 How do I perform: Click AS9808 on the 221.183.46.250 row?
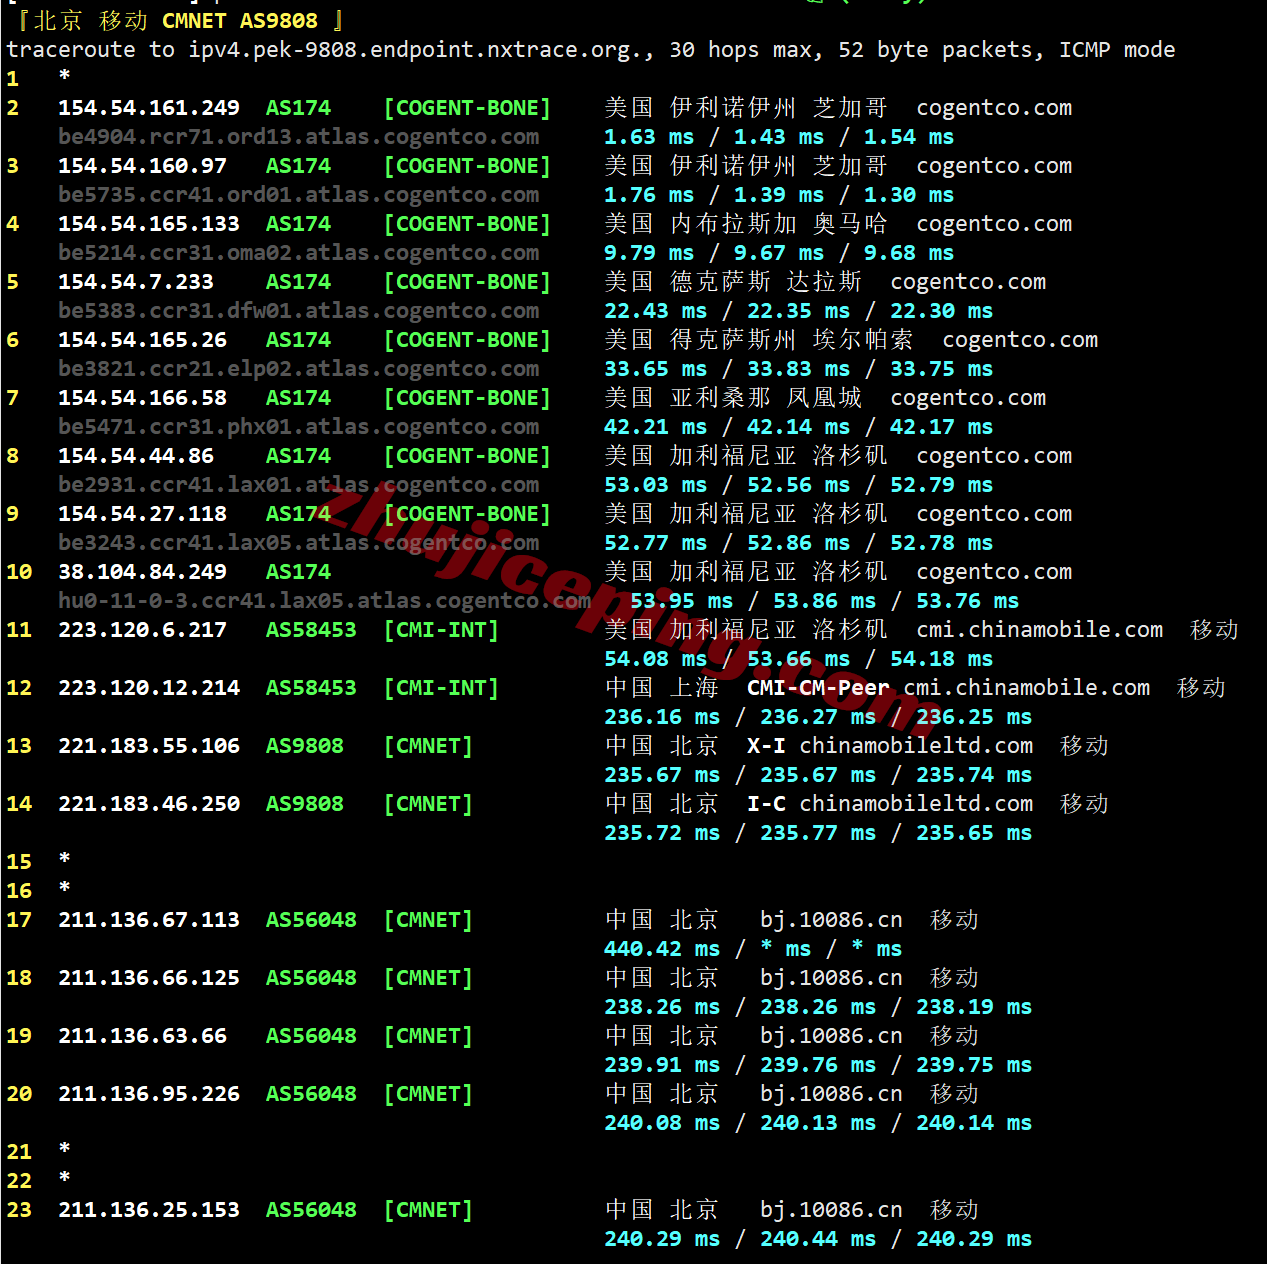pyautogui.click(x=305, y=804)
